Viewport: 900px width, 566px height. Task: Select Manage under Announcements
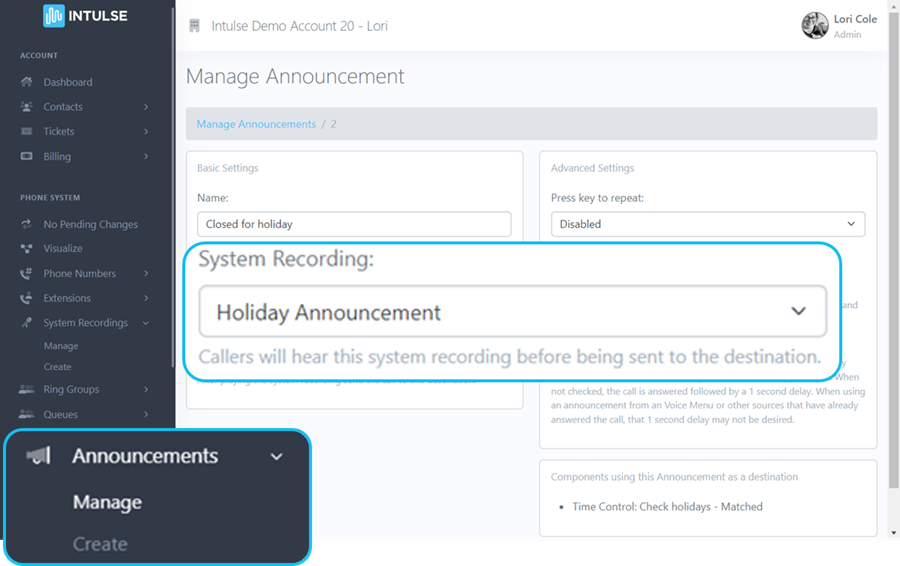tap(107, 502)
